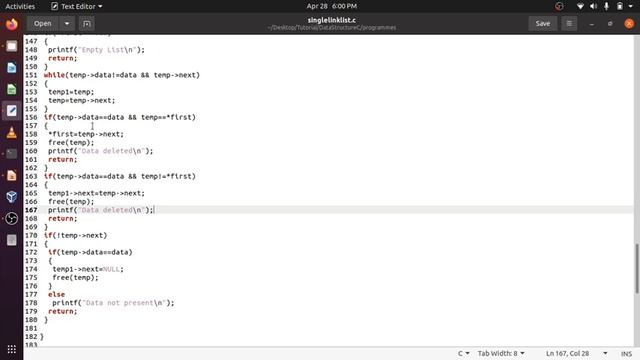This screenshot has width=640, height=360.
Task: Open the Tab Width 8 selector
Action: pyautogui.click(x=501, y=353)
